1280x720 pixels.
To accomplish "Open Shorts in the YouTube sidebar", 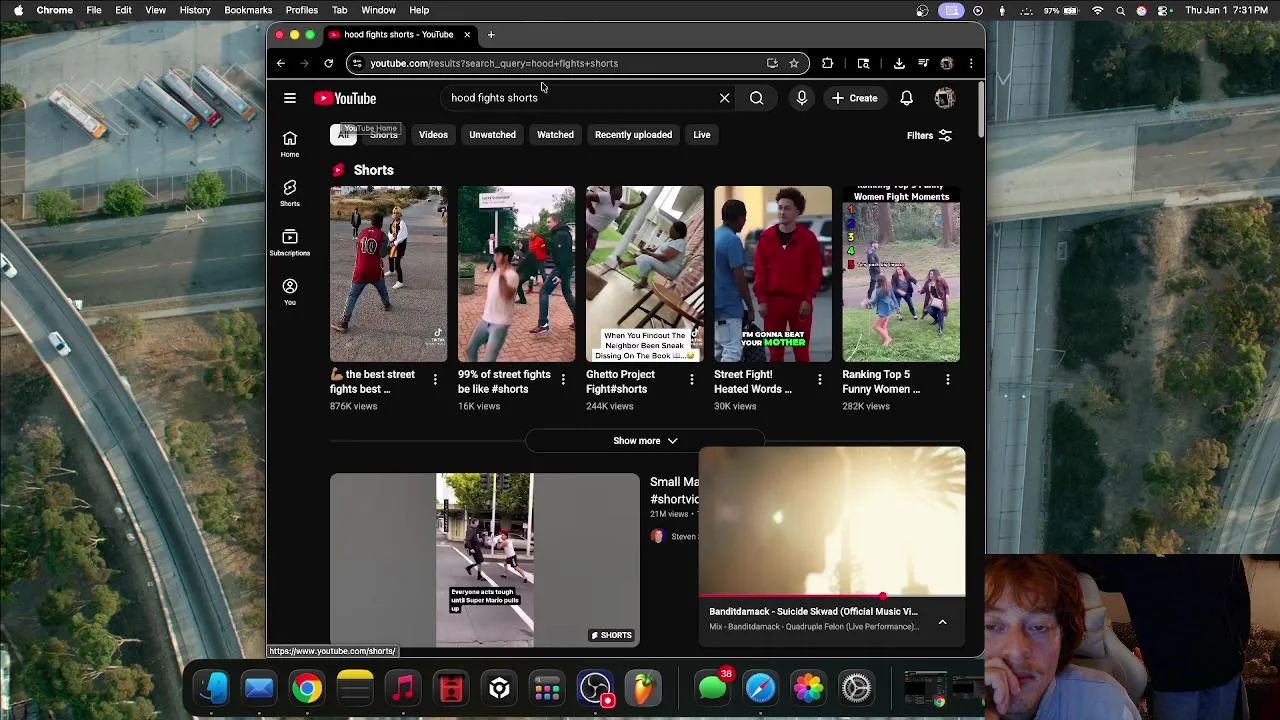I will coord(289,193).
